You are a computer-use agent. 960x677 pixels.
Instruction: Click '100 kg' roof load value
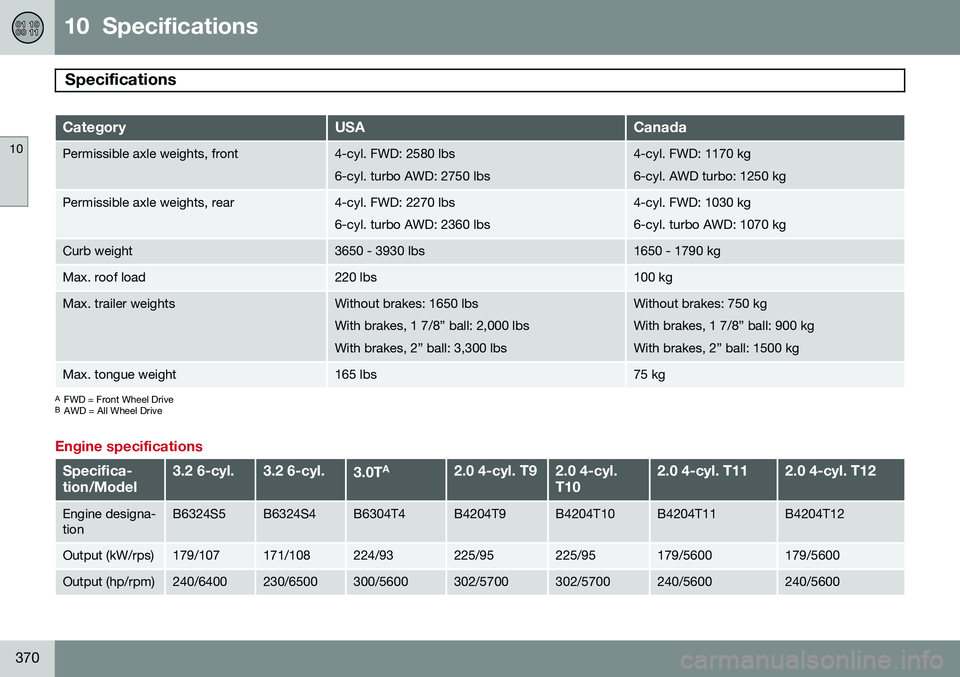click(653, 277)
